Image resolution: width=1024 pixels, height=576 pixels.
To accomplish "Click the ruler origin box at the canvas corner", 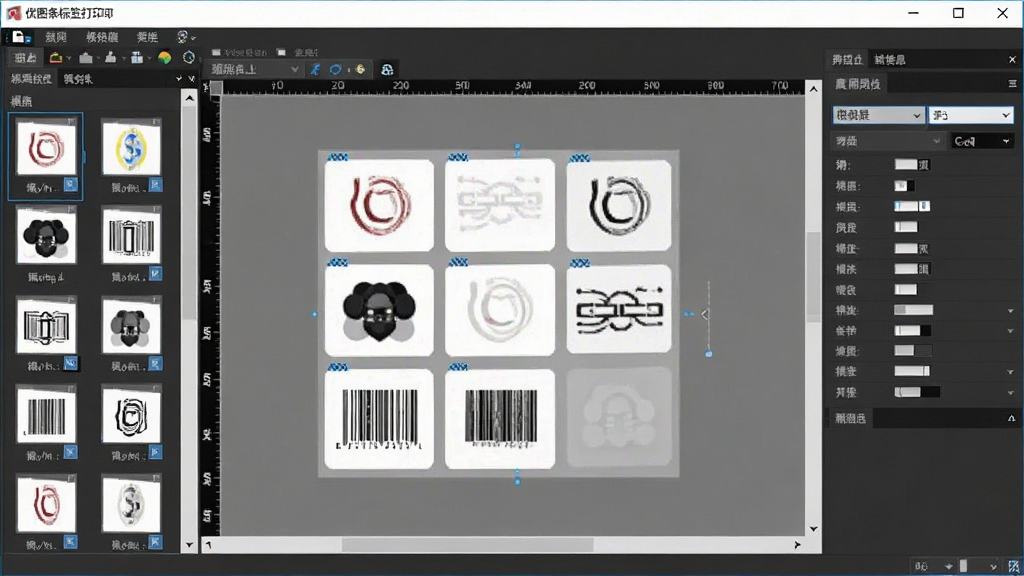I will coord(216,88).
